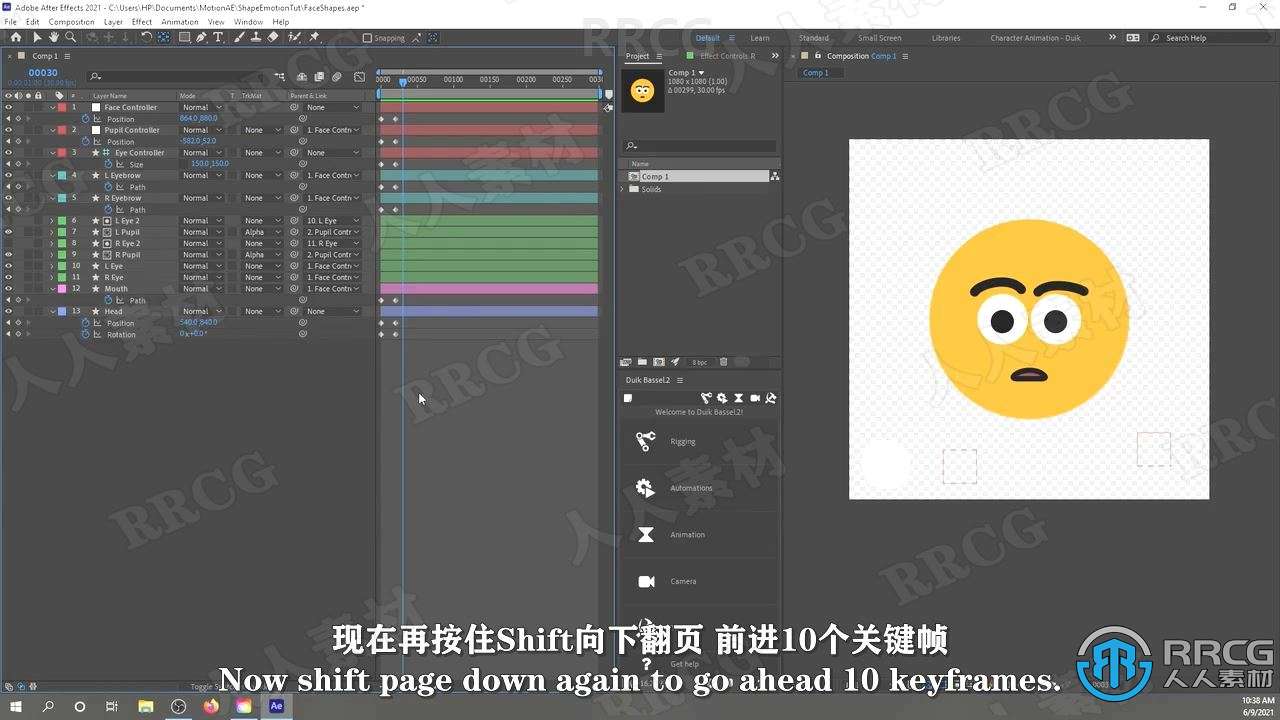Screen dimensions: 1280x720
Task: Hide the L Eyebrow layer
Action: point(8,175)
